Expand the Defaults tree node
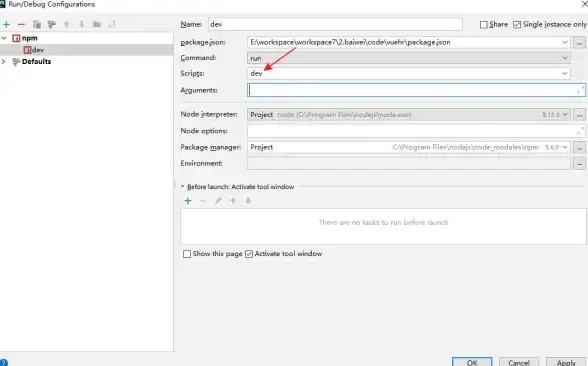The height and width of the screenshot is (366, 588). pyautogui.click(x=4, y=62)
